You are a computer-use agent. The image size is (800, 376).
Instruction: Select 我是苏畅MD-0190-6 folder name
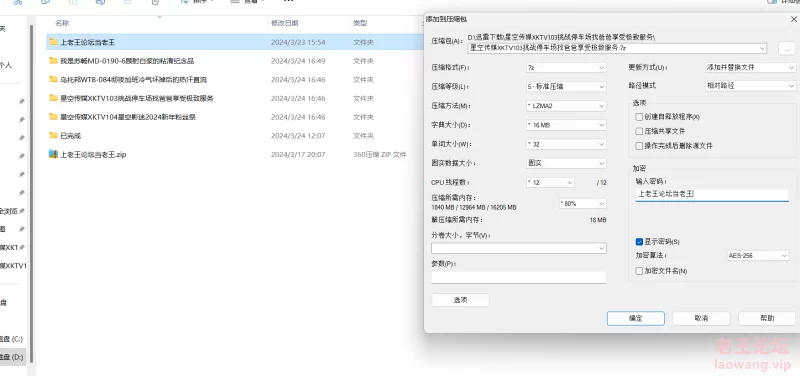click(x=127, y=61)
